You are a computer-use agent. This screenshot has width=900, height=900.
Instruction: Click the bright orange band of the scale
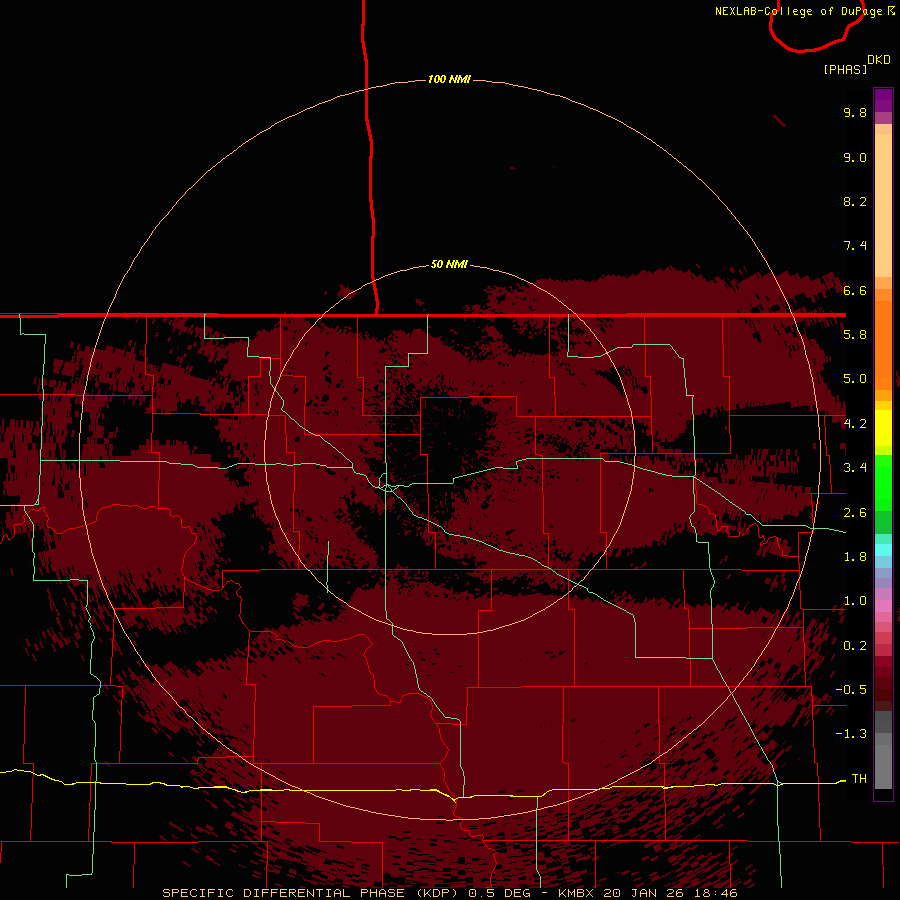coord(883,344)
